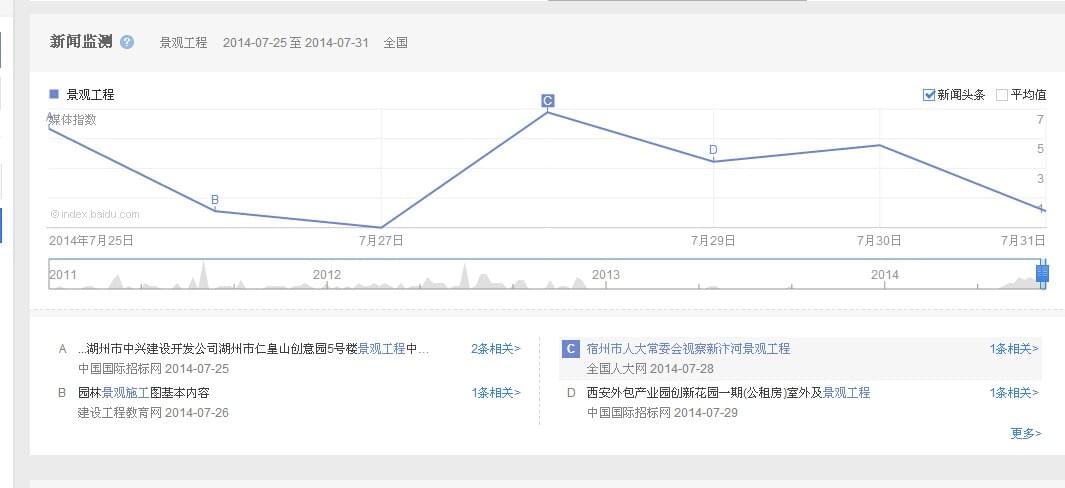Click the 新闻监测 section title
The width and height of the screenshot is (1065, 488).
pyautogui.click(x=81, y=42)
